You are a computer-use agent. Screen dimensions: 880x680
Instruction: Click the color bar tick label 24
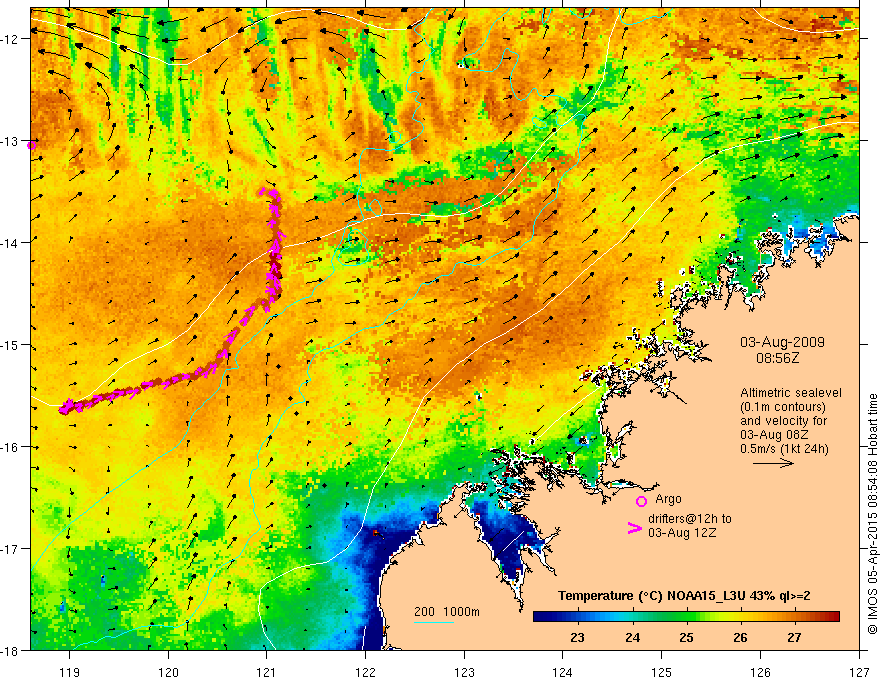click(x=632, y=637)
